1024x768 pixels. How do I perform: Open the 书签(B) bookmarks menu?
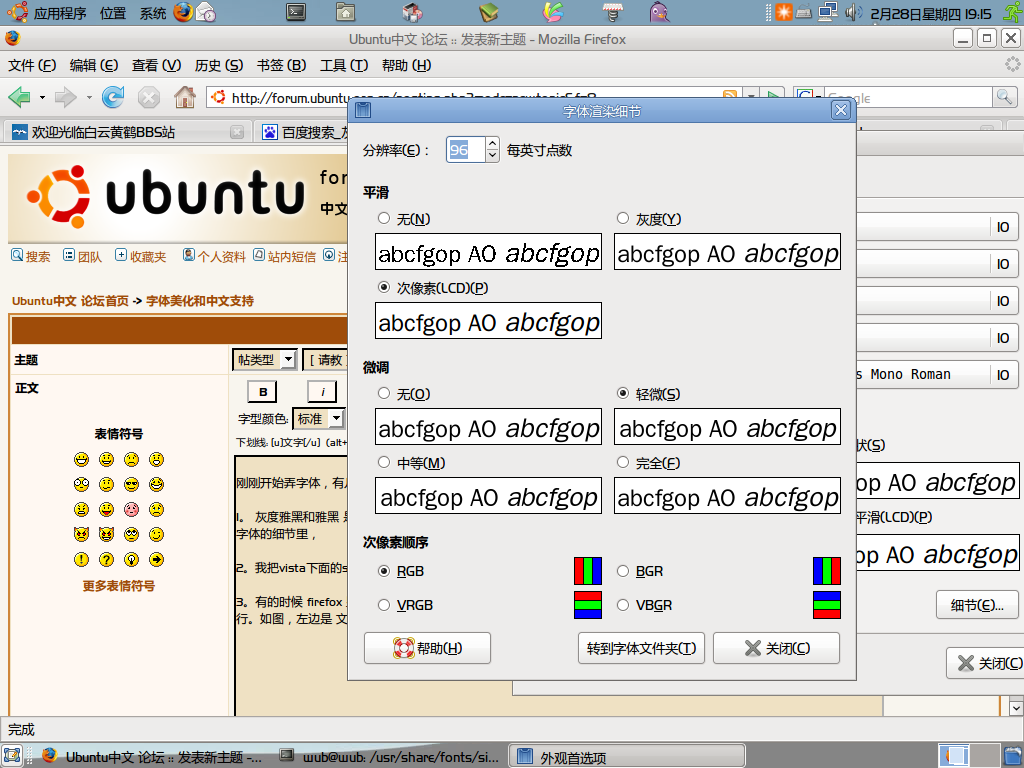(x=281, y=65)
